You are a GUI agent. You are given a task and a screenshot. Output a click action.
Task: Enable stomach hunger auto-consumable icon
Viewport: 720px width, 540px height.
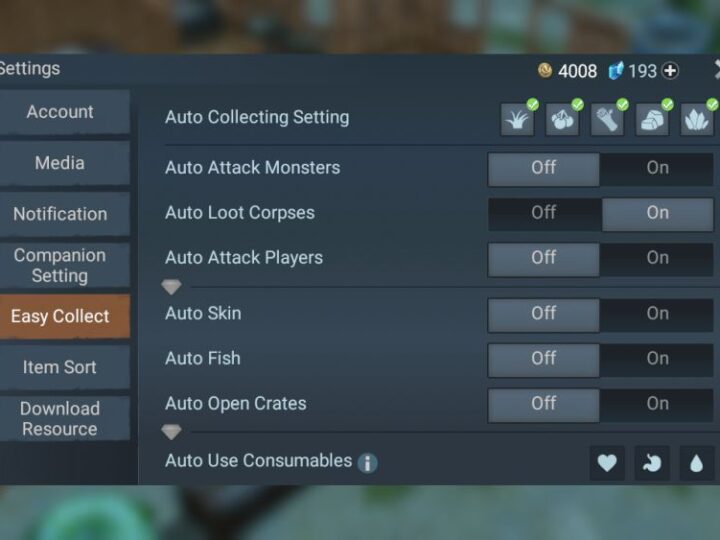coord(652,463)
